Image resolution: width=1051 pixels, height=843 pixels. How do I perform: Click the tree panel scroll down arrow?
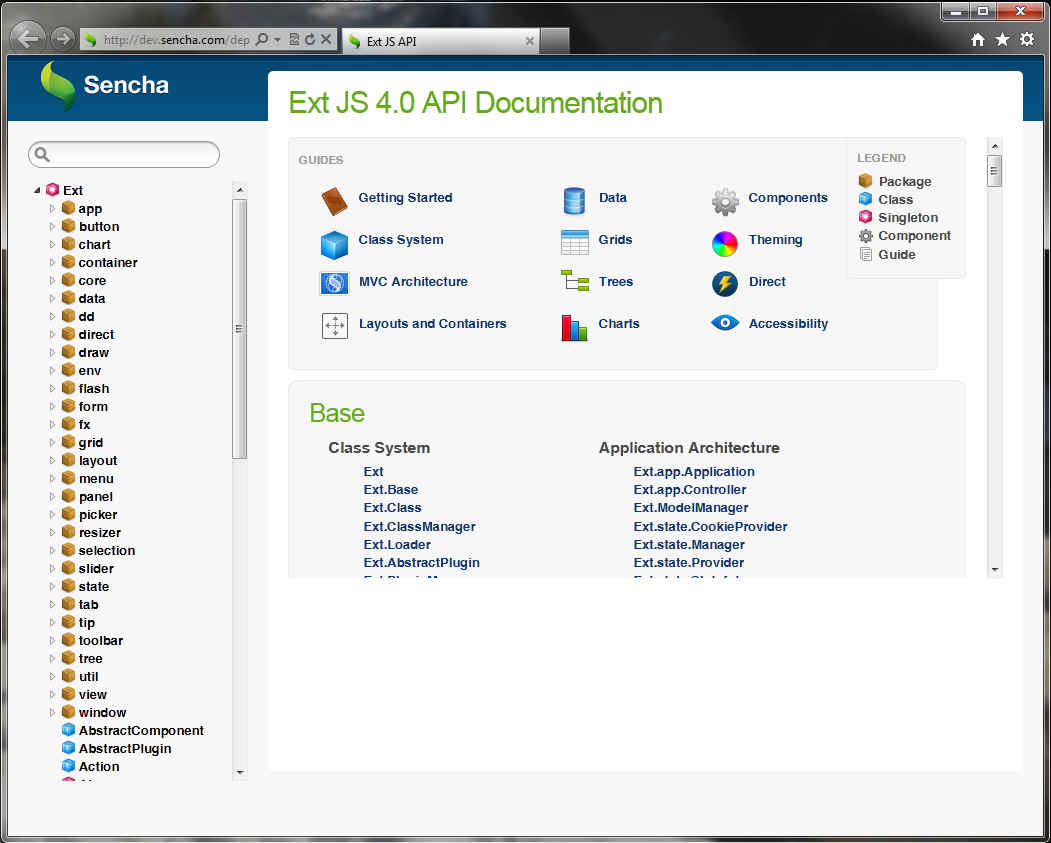pyautogui.click(x=240, y=773)
